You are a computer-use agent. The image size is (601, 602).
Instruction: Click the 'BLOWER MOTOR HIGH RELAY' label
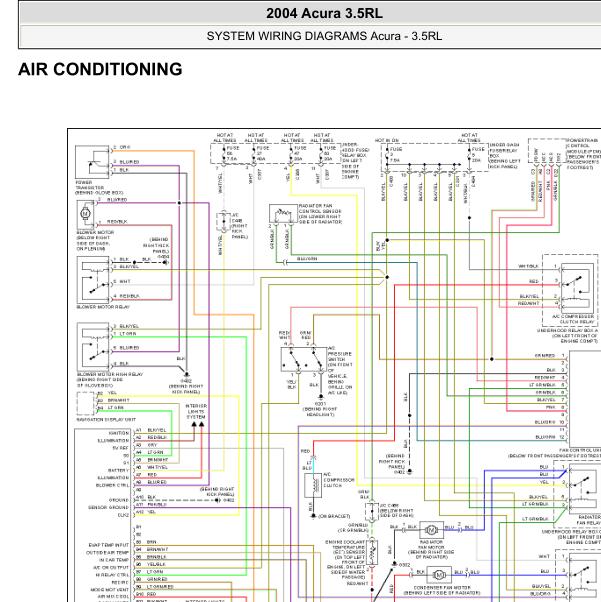[x=110, y=374]
